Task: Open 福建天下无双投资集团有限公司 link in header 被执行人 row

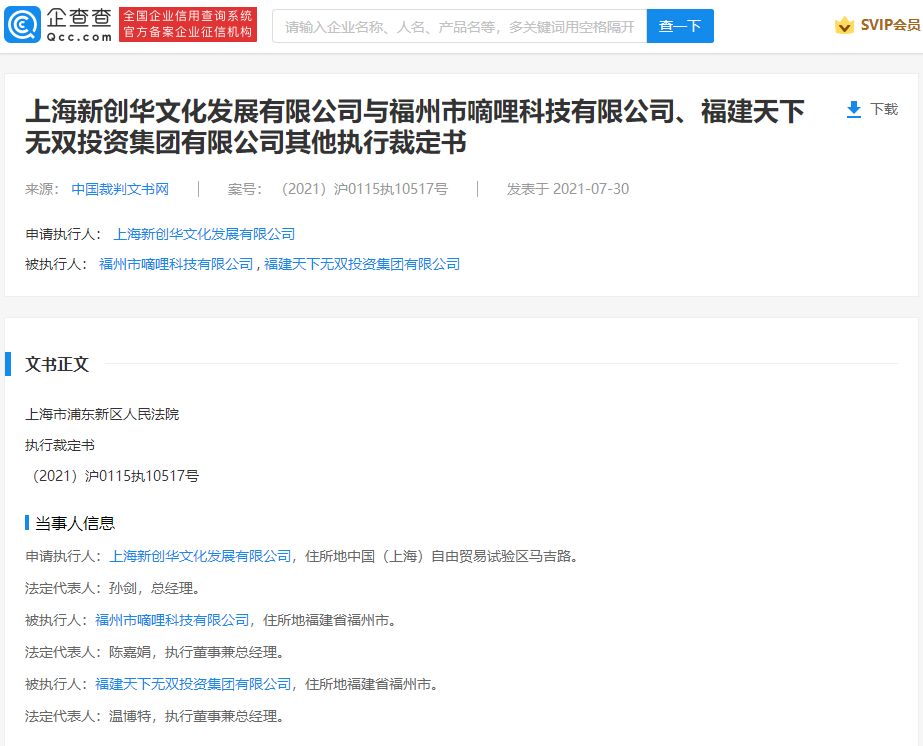Action: (x=361, y=264)
